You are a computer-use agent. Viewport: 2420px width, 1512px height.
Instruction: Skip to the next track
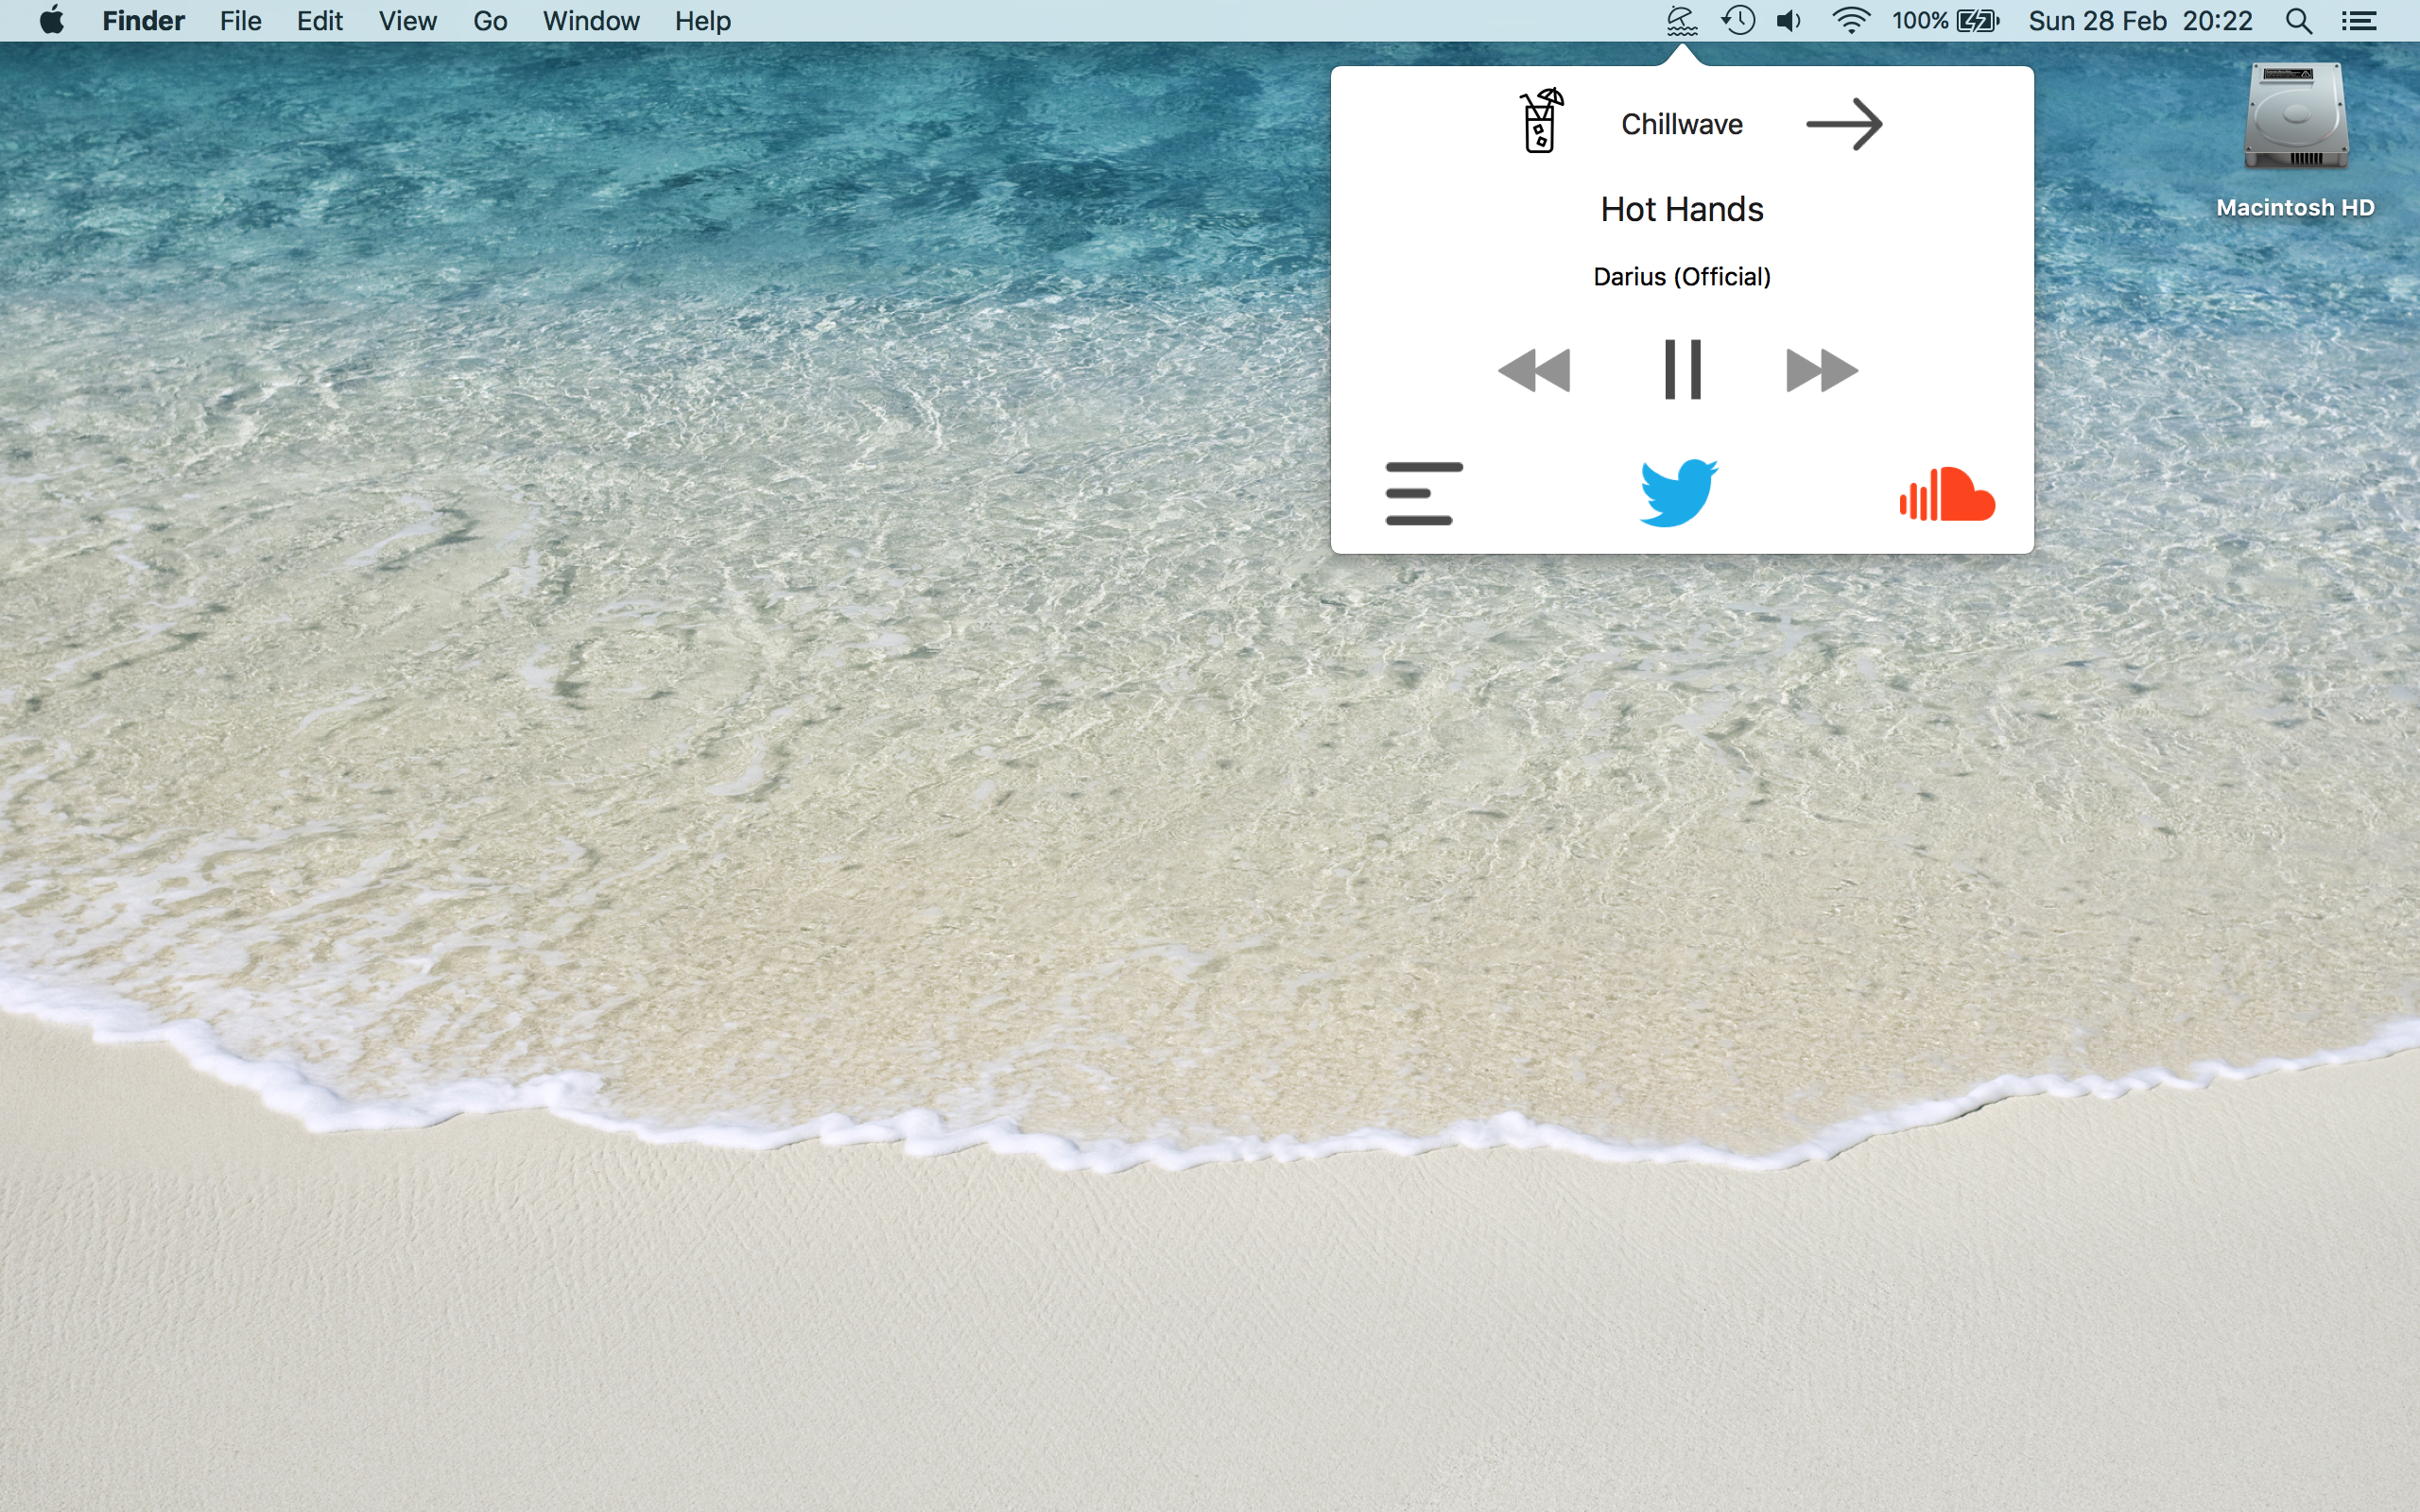1821,370
